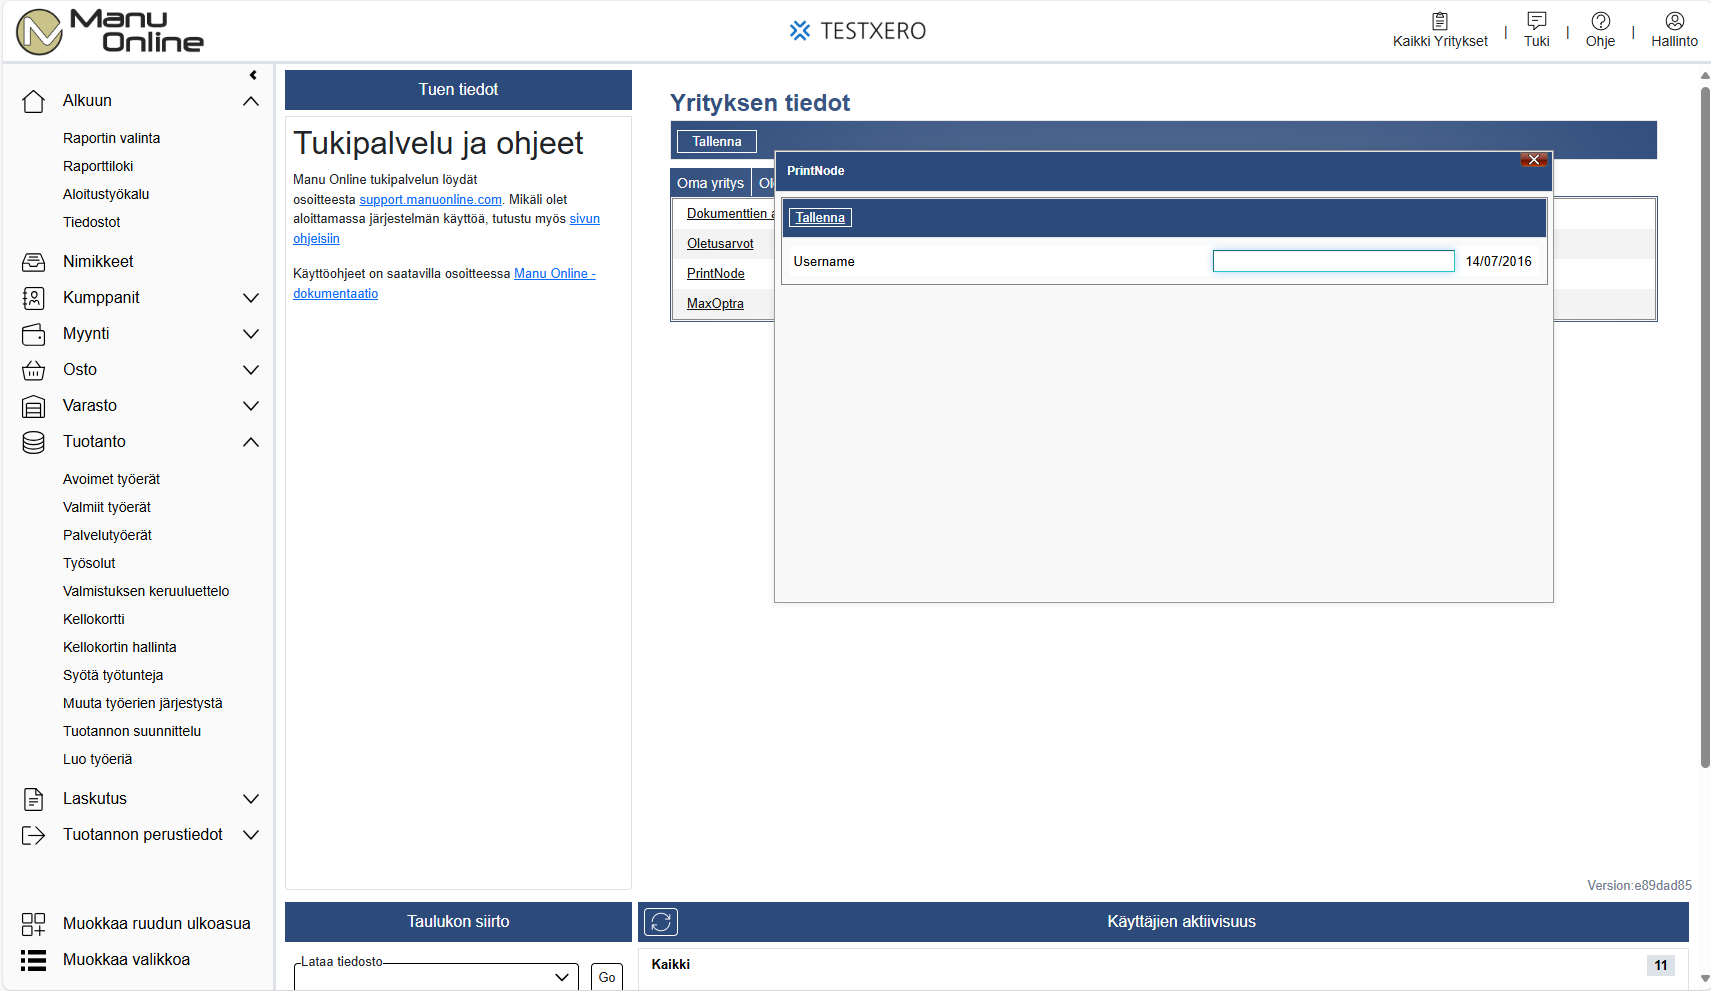Image resolution: width=1711 pixels, height=991 pixels.
Task: Click the Tuotanto database icon
Action: [34, 442]
